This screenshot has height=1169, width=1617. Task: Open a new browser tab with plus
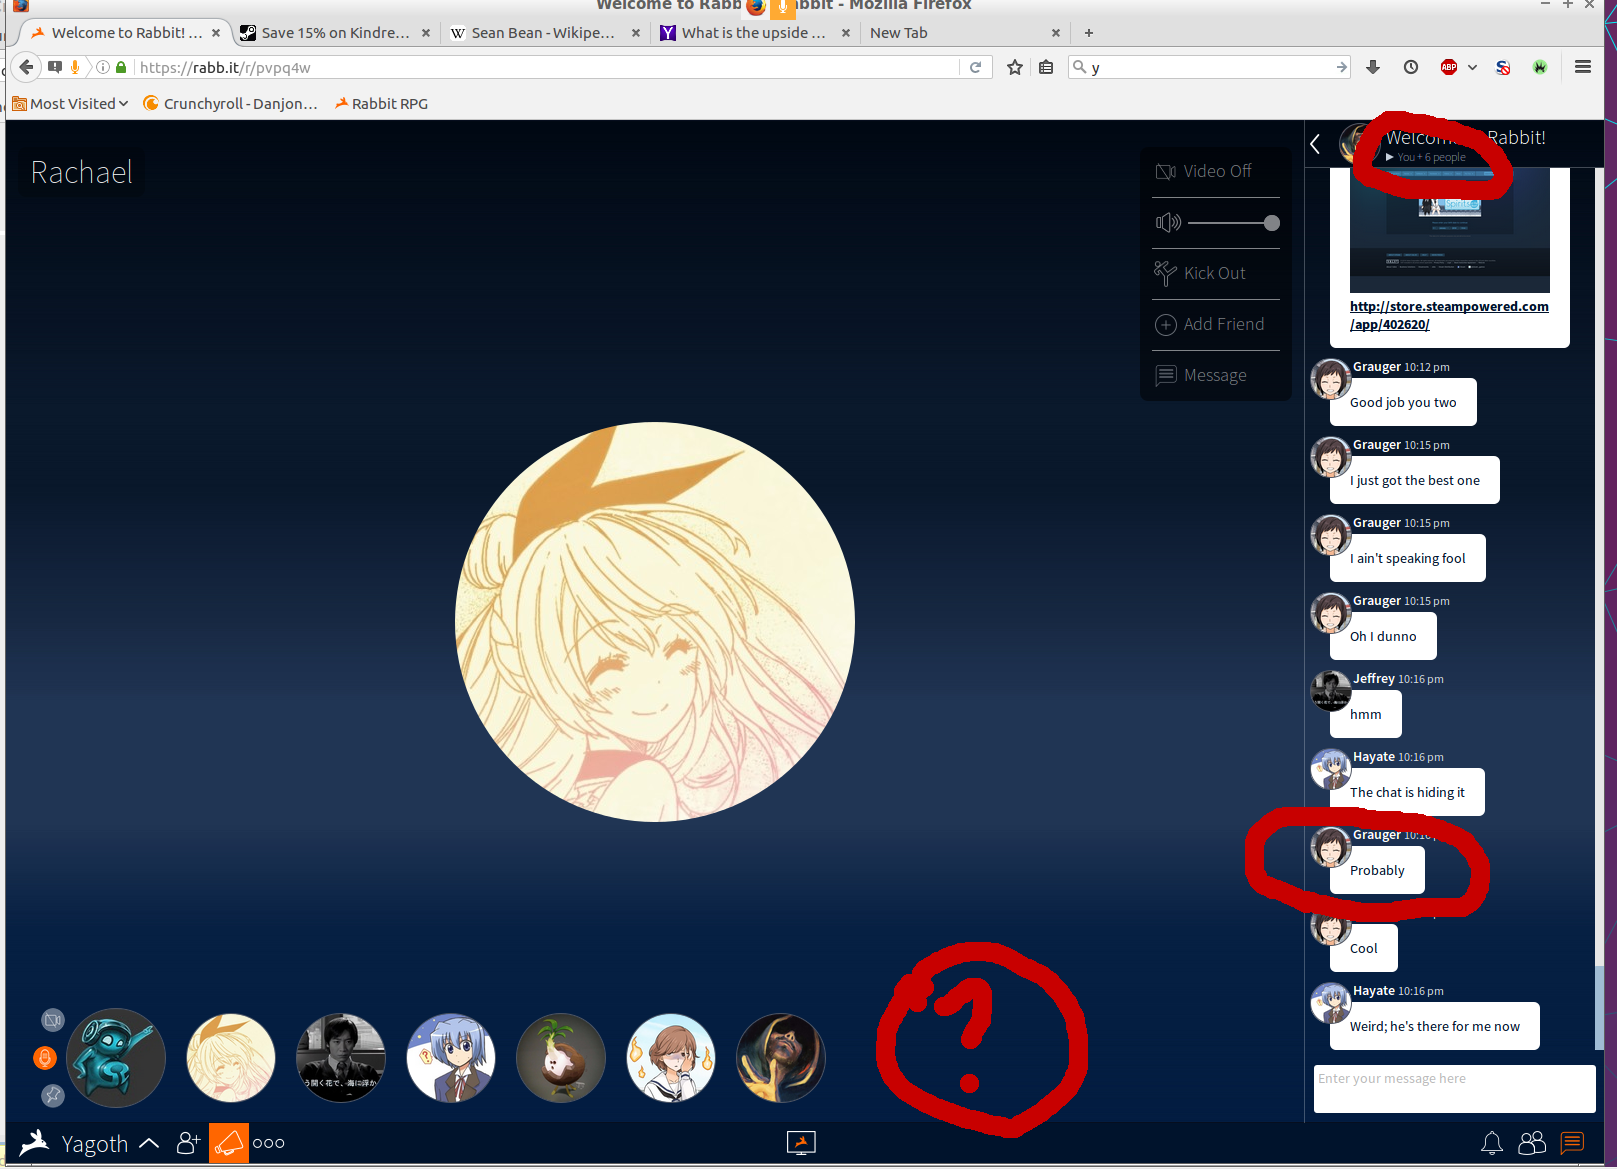pos(1089,33)
